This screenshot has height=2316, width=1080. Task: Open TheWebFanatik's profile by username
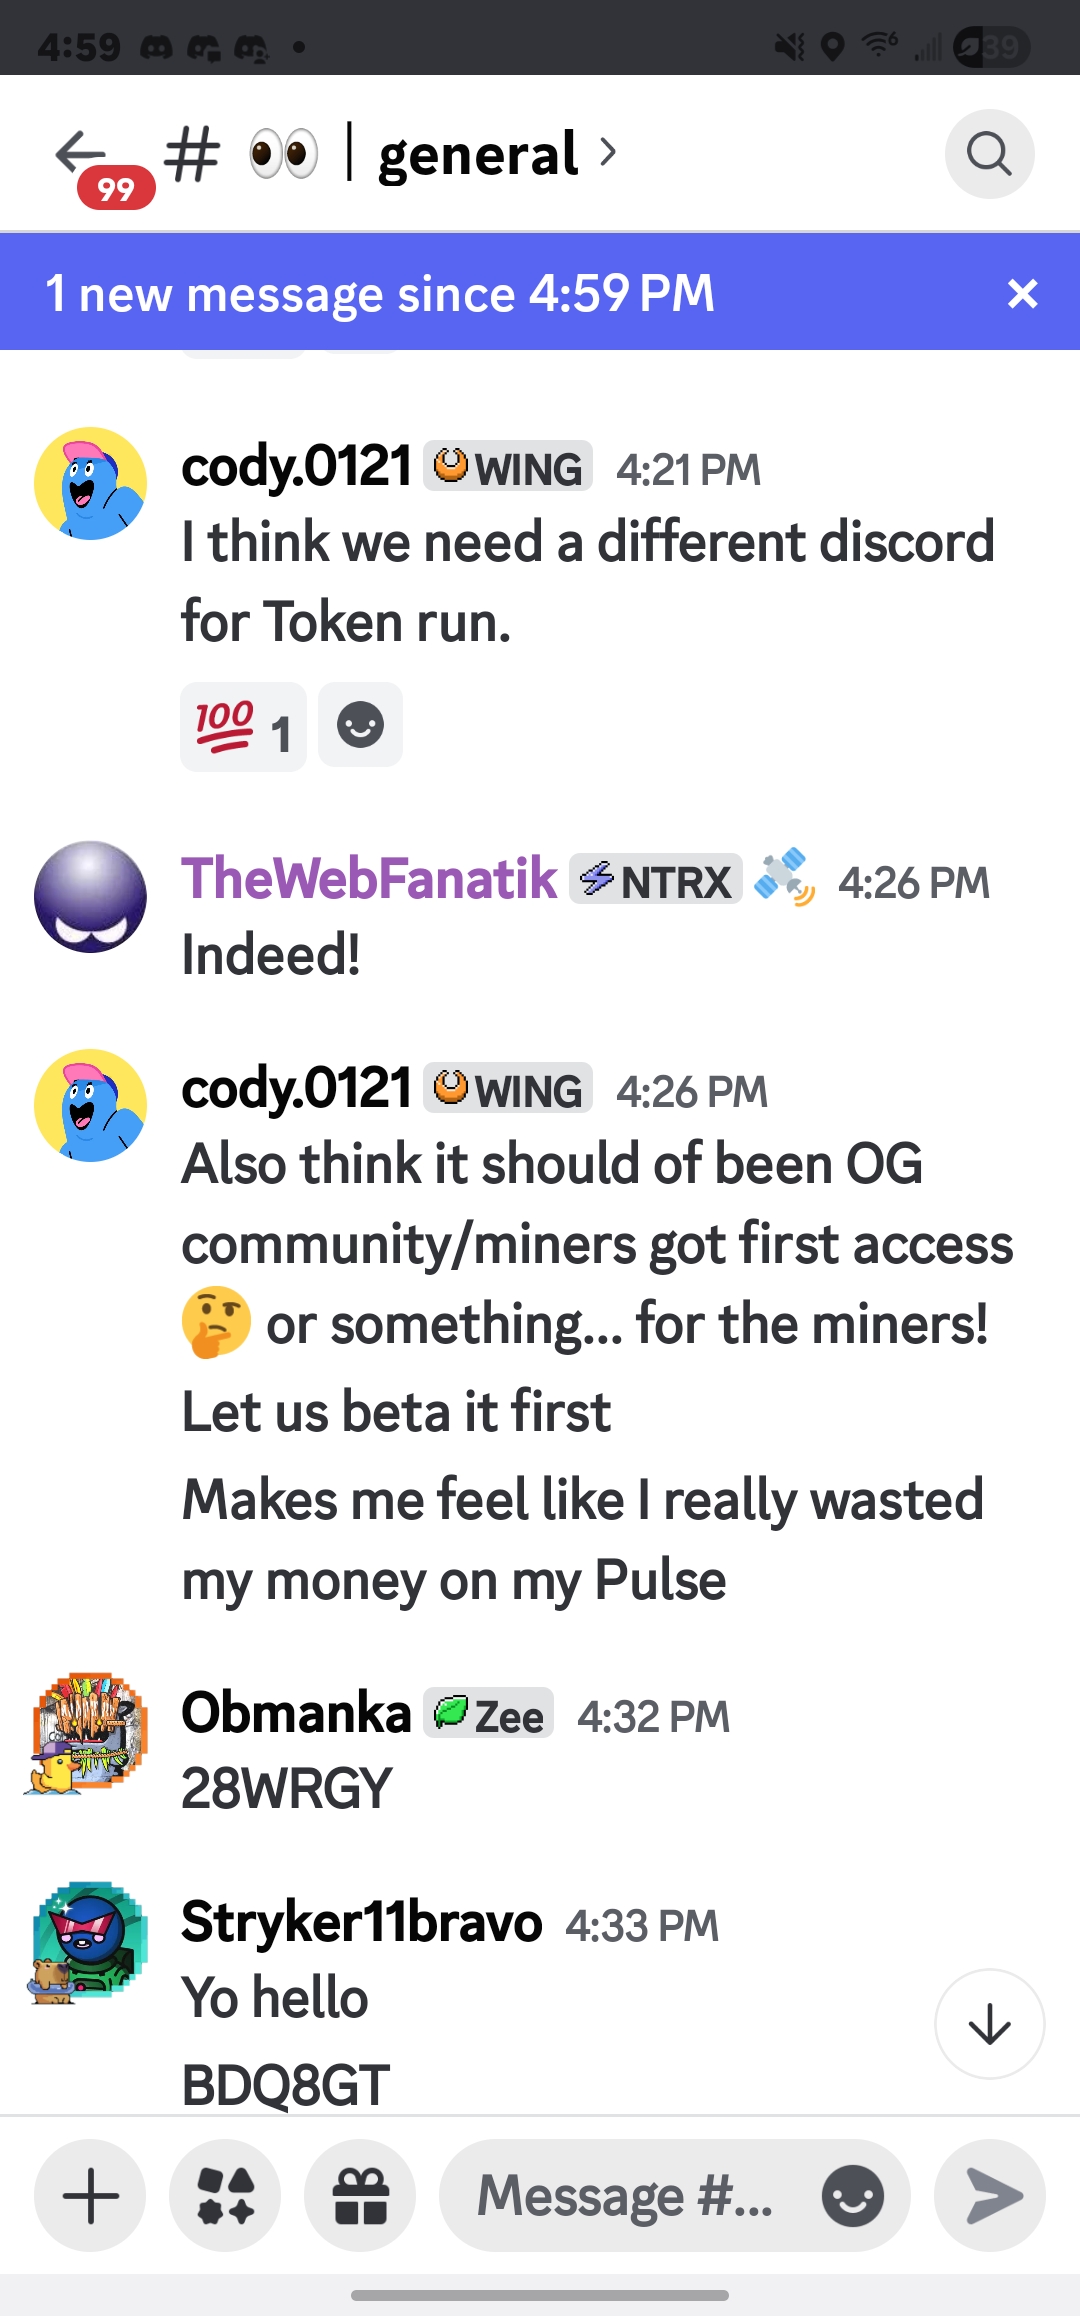click(369, 879)
